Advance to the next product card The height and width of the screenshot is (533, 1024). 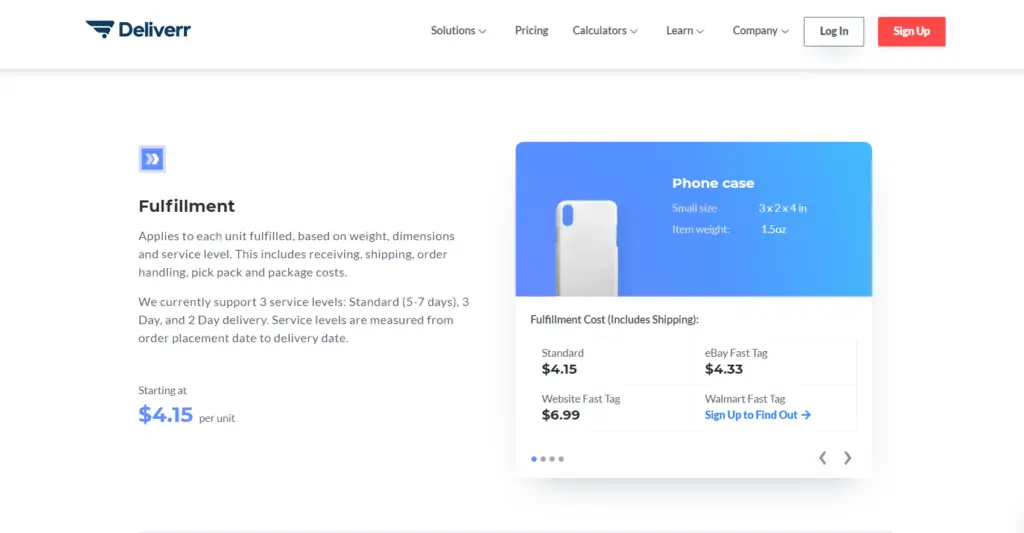point(847,458)
